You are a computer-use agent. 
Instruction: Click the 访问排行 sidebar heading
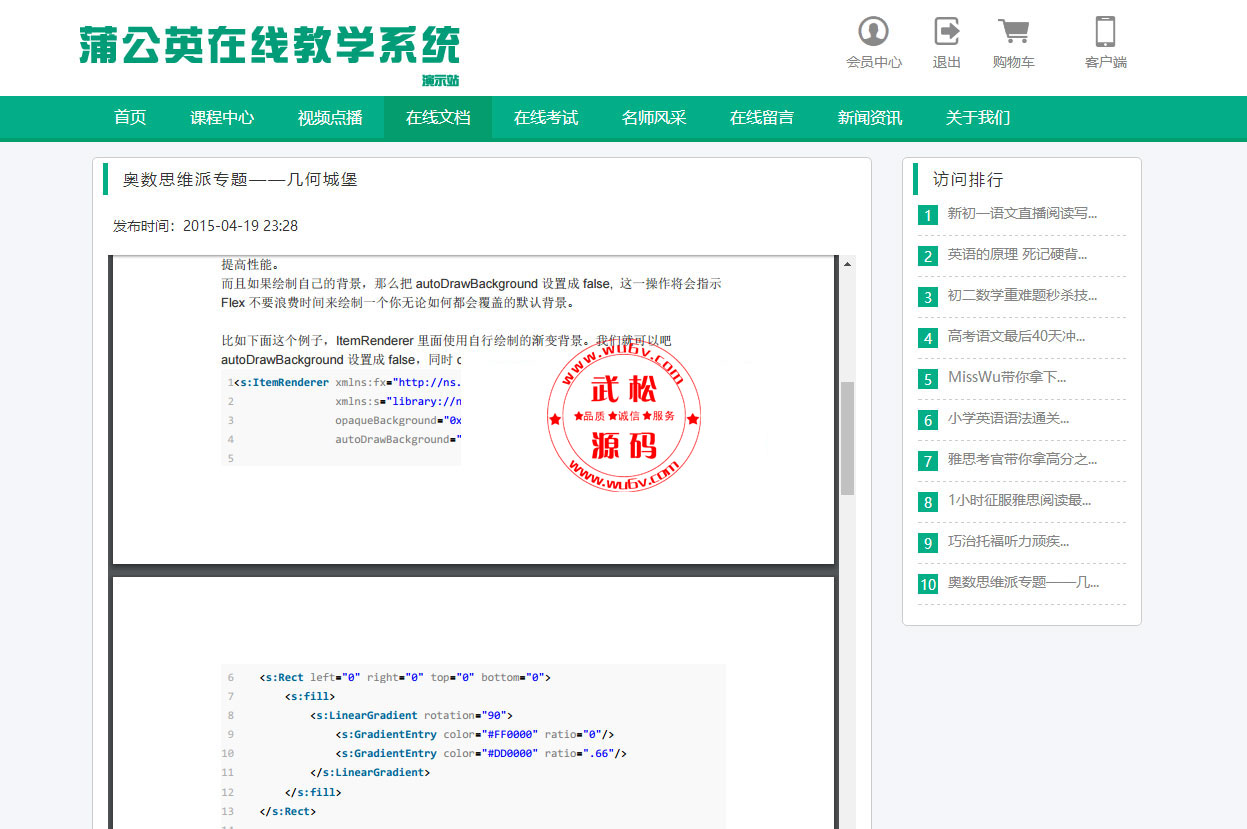coord(968,180)
